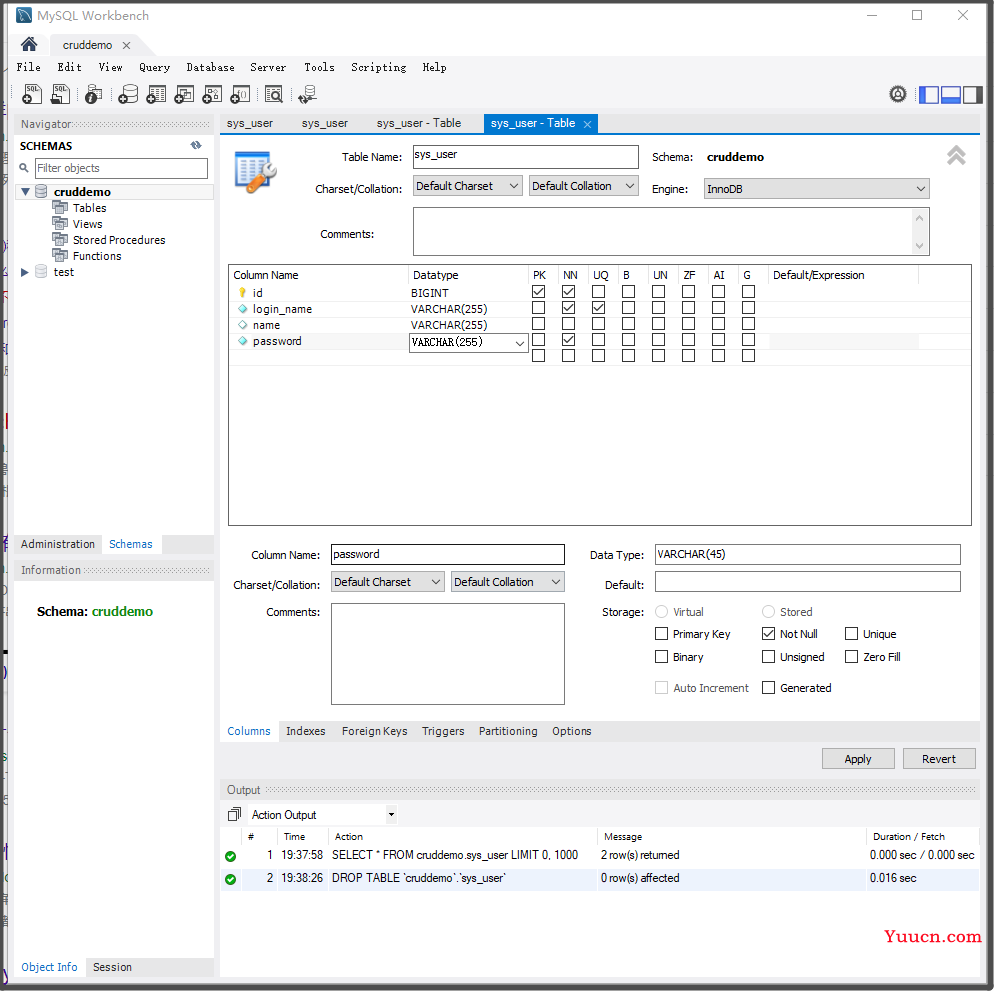Toggle NN checkbox for name row
Viewport: 994px width, 991px height.
(x=569, y=323)
